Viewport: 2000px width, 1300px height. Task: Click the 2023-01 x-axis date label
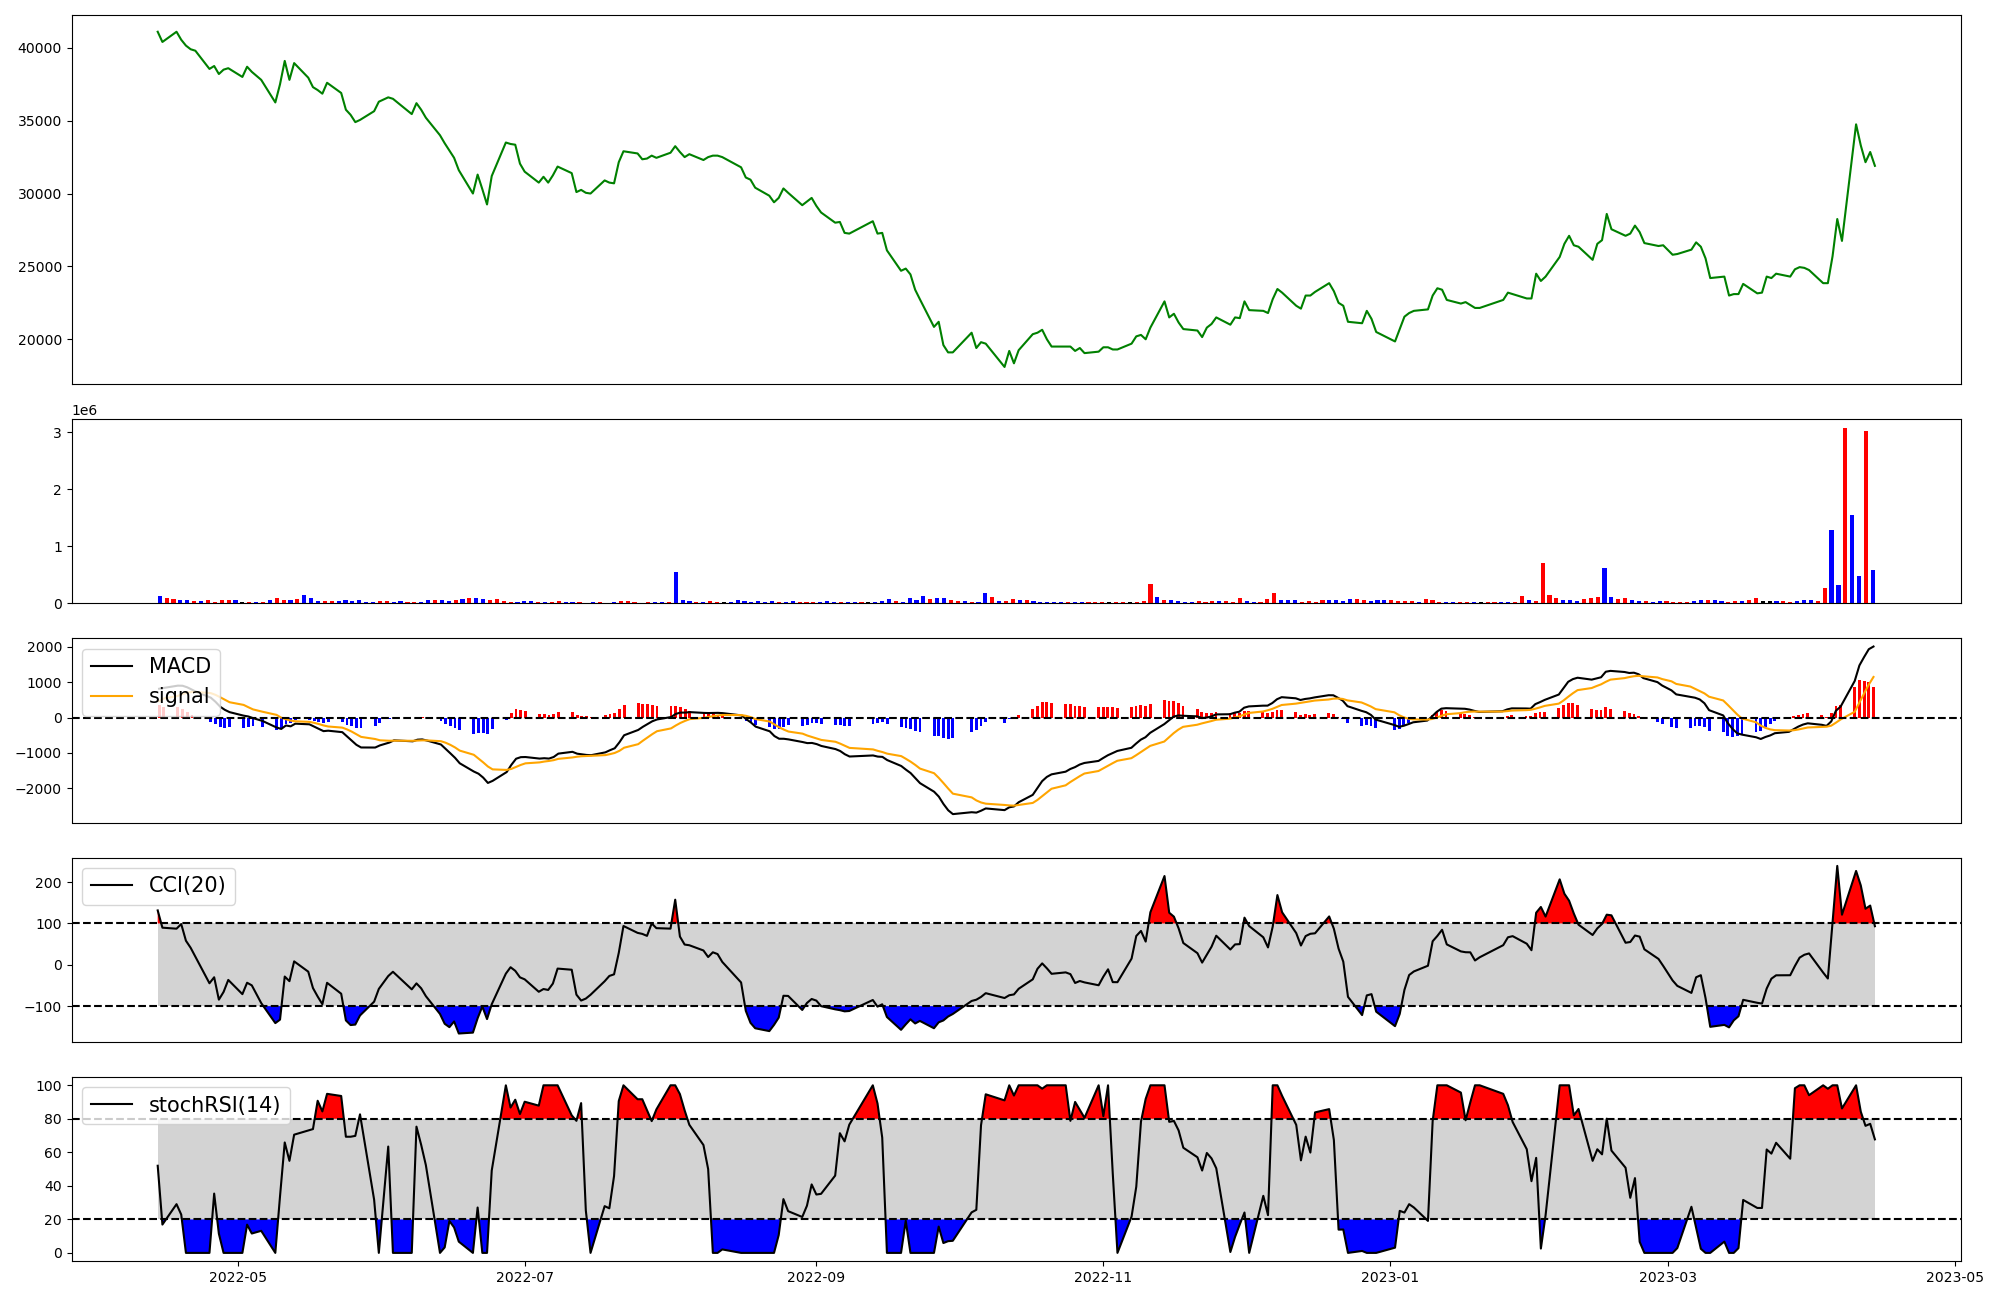pyautogui.click(x=1390, y=1277)
